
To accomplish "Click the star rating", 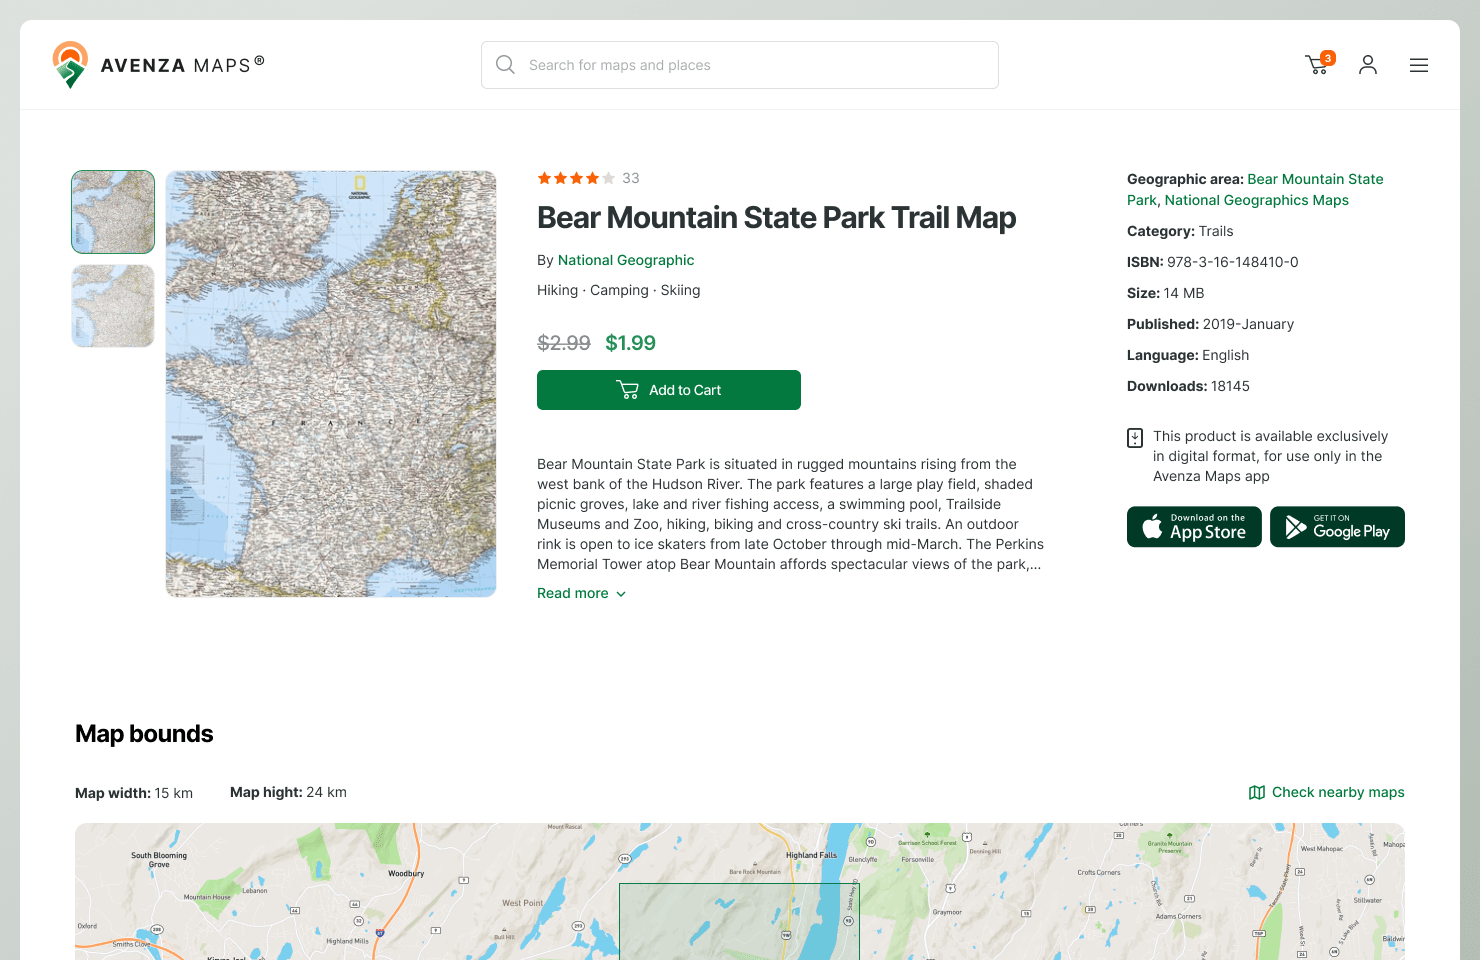I will [576, 178].
